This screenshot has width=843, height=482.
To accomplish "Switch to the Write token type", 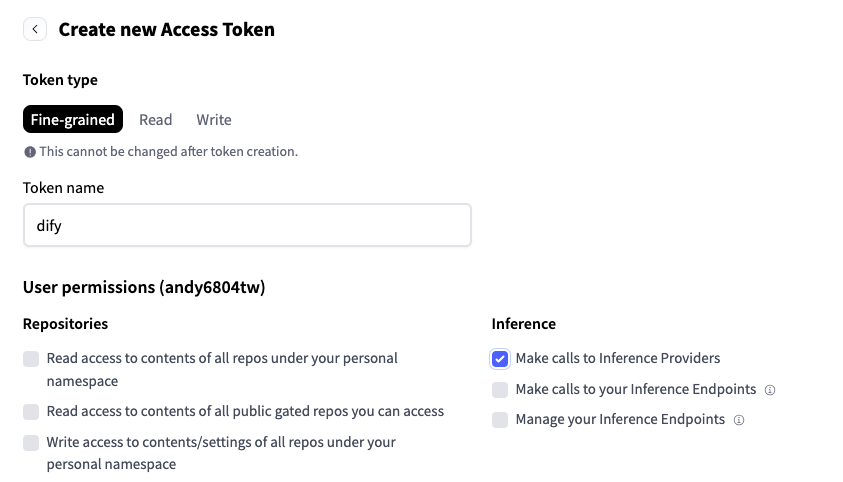I will pyautogui.click(x=214, y=120).
